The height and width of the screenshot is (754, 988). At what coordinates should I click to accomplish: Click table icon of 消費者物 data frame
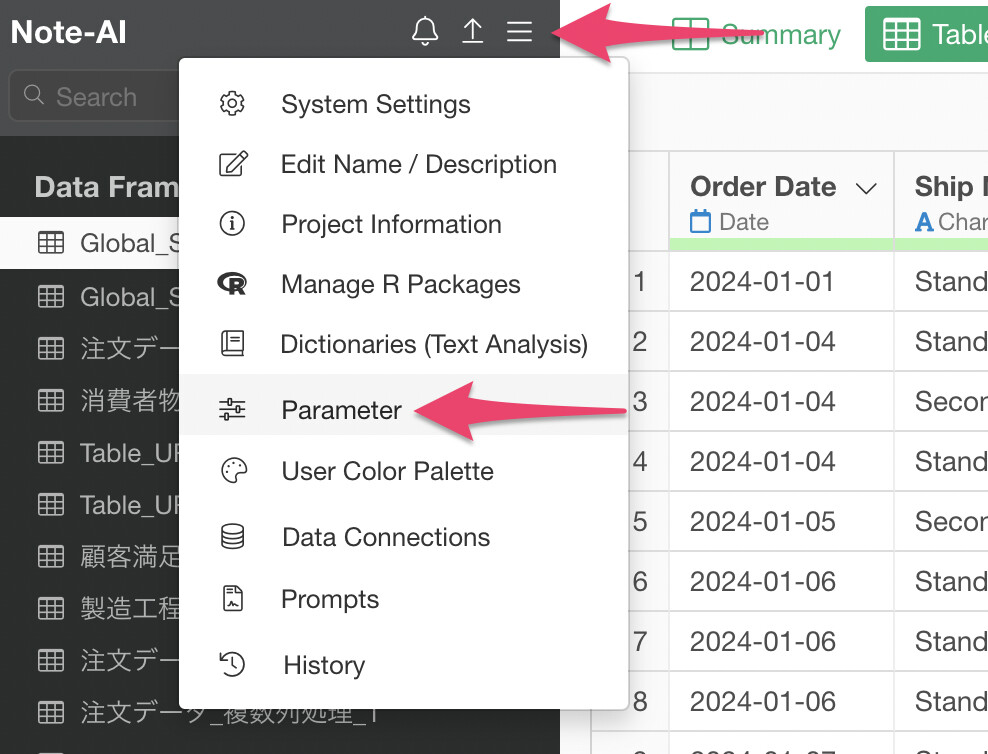point(51,400)
